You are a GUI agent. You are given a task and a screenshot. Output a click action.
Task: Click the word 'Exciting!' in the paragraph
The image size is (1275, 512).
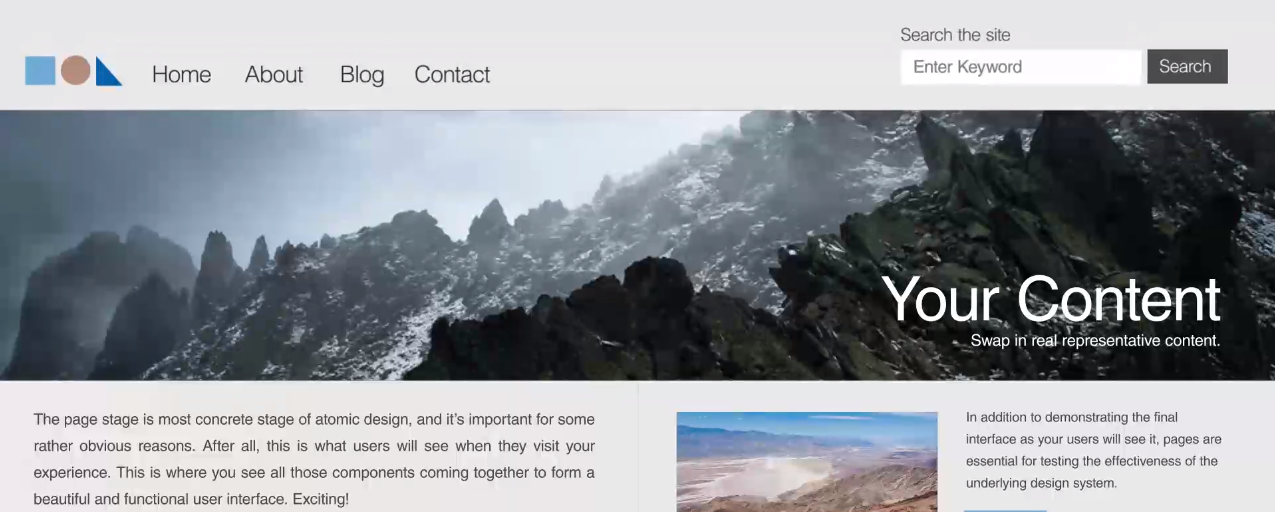pyautogui.click(x=320, y=498)
